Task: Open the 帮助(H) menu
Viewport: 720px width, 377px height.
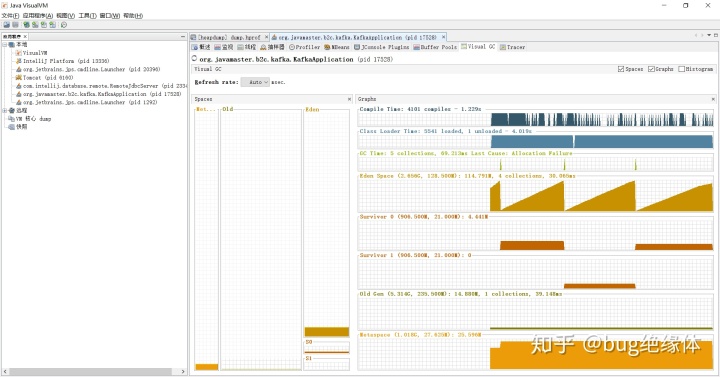Action: click(x=133, y=16)
